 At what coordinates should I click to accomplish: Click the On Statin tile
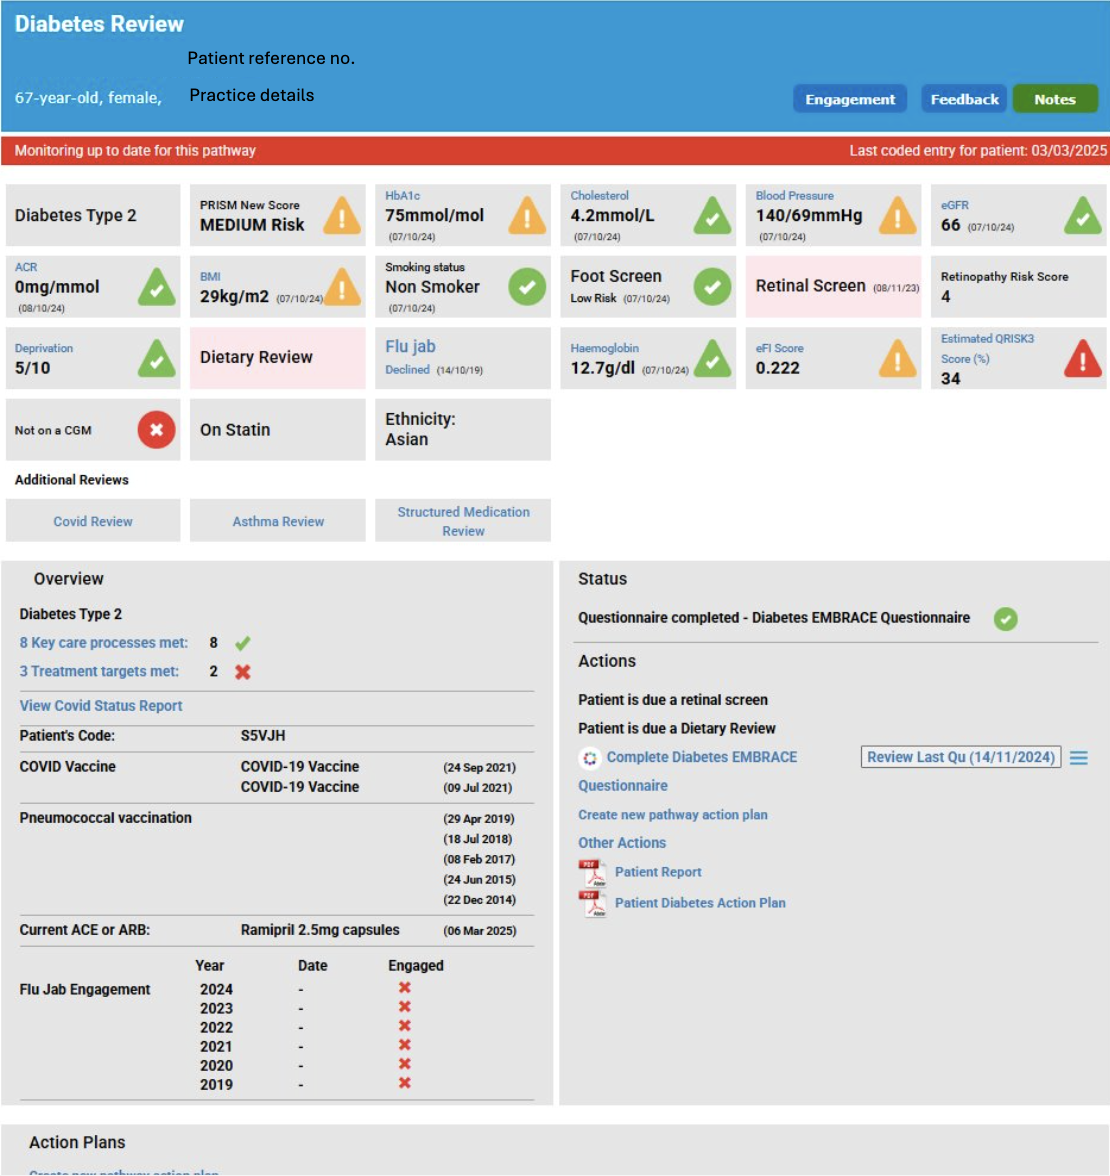click(278, 430)
